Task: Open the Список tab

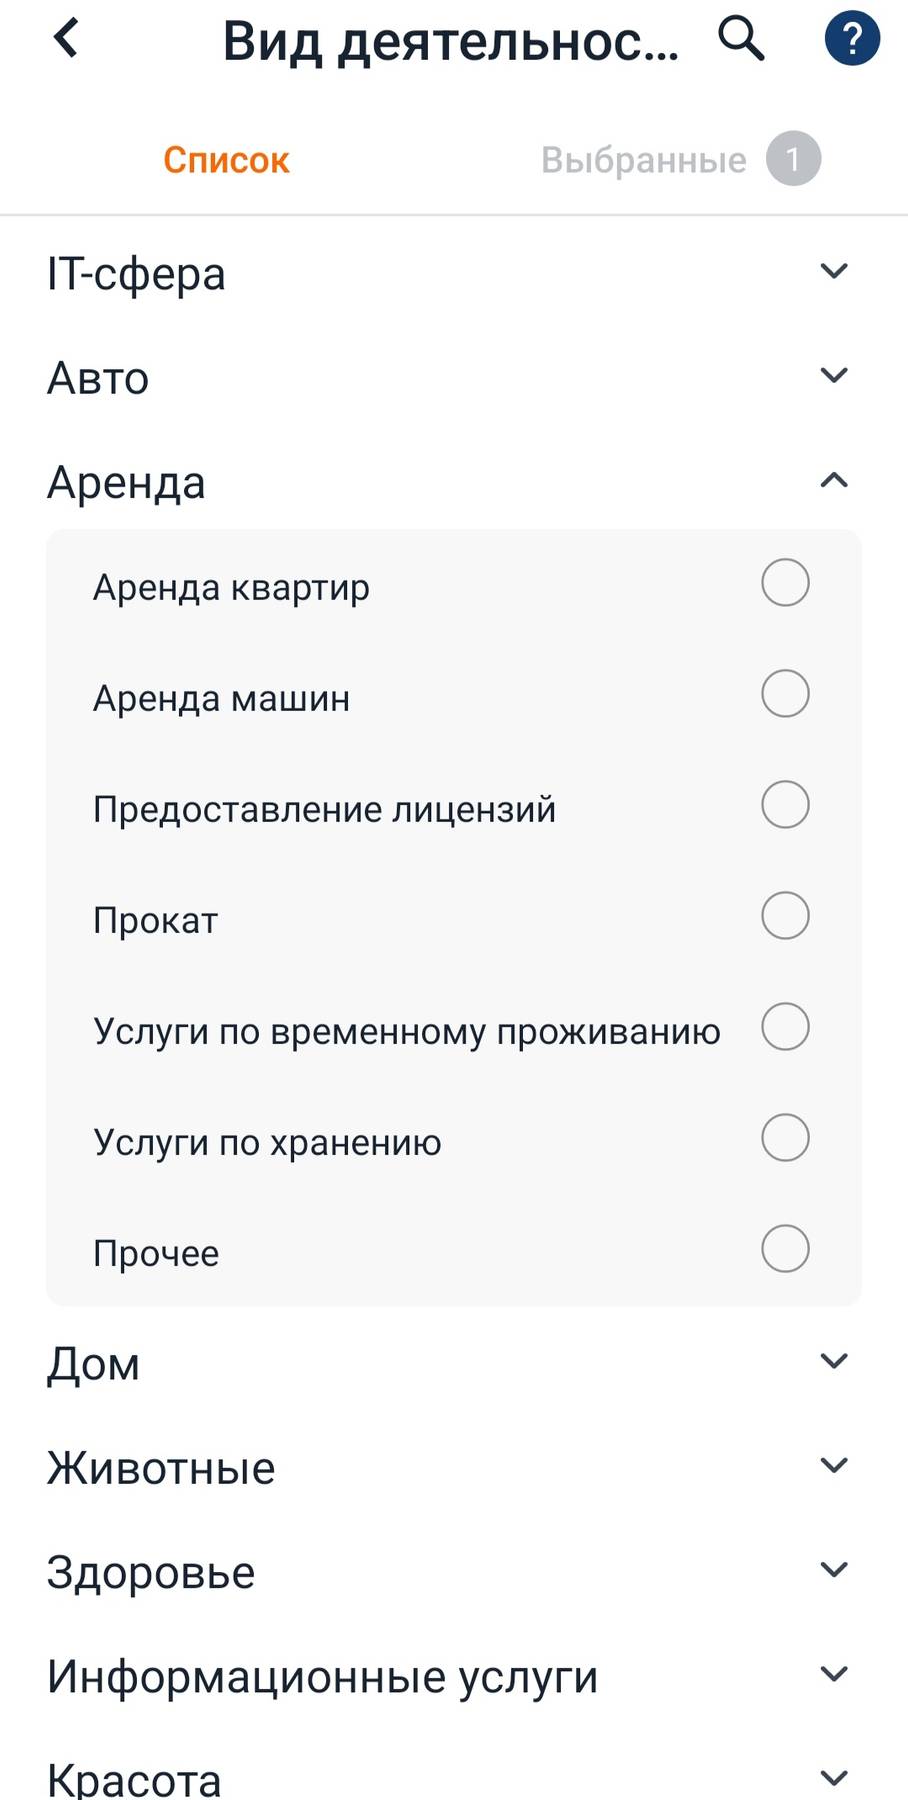Action: (x=226, y=158)
